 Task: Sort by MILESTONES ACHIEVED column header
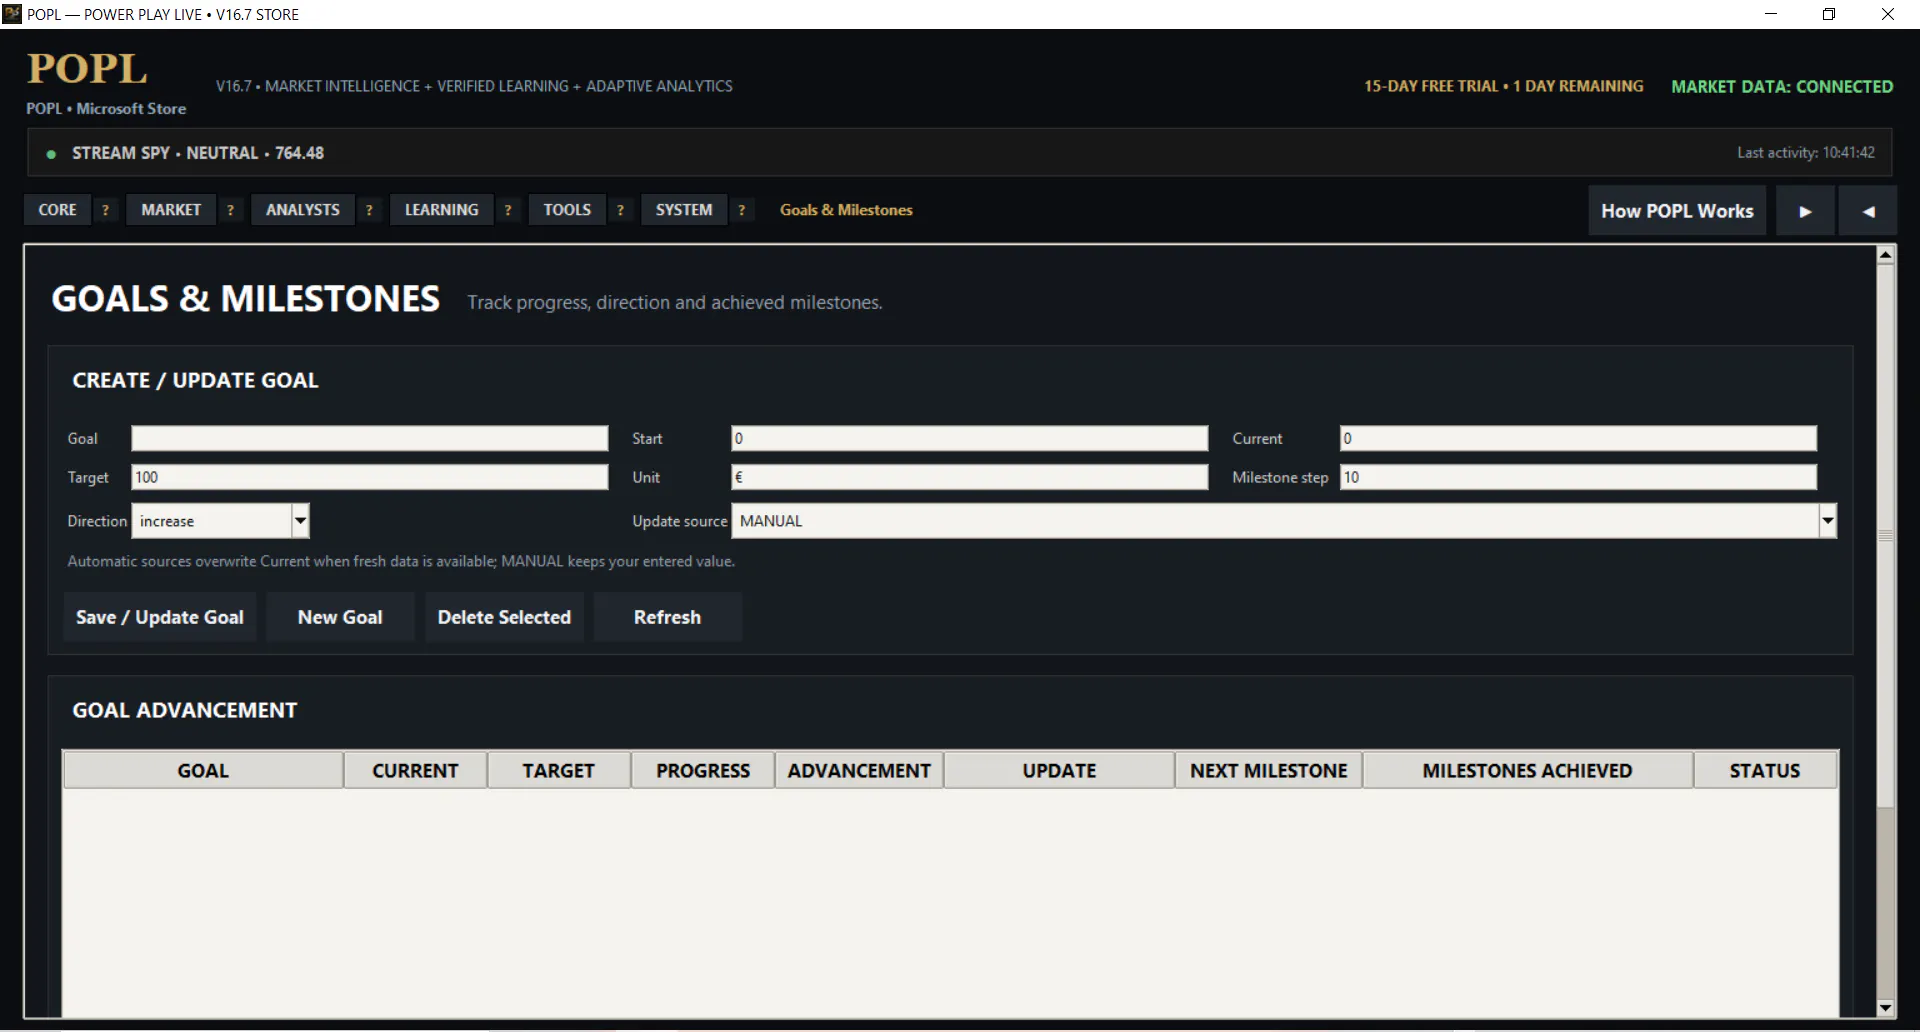[1527, 771]
